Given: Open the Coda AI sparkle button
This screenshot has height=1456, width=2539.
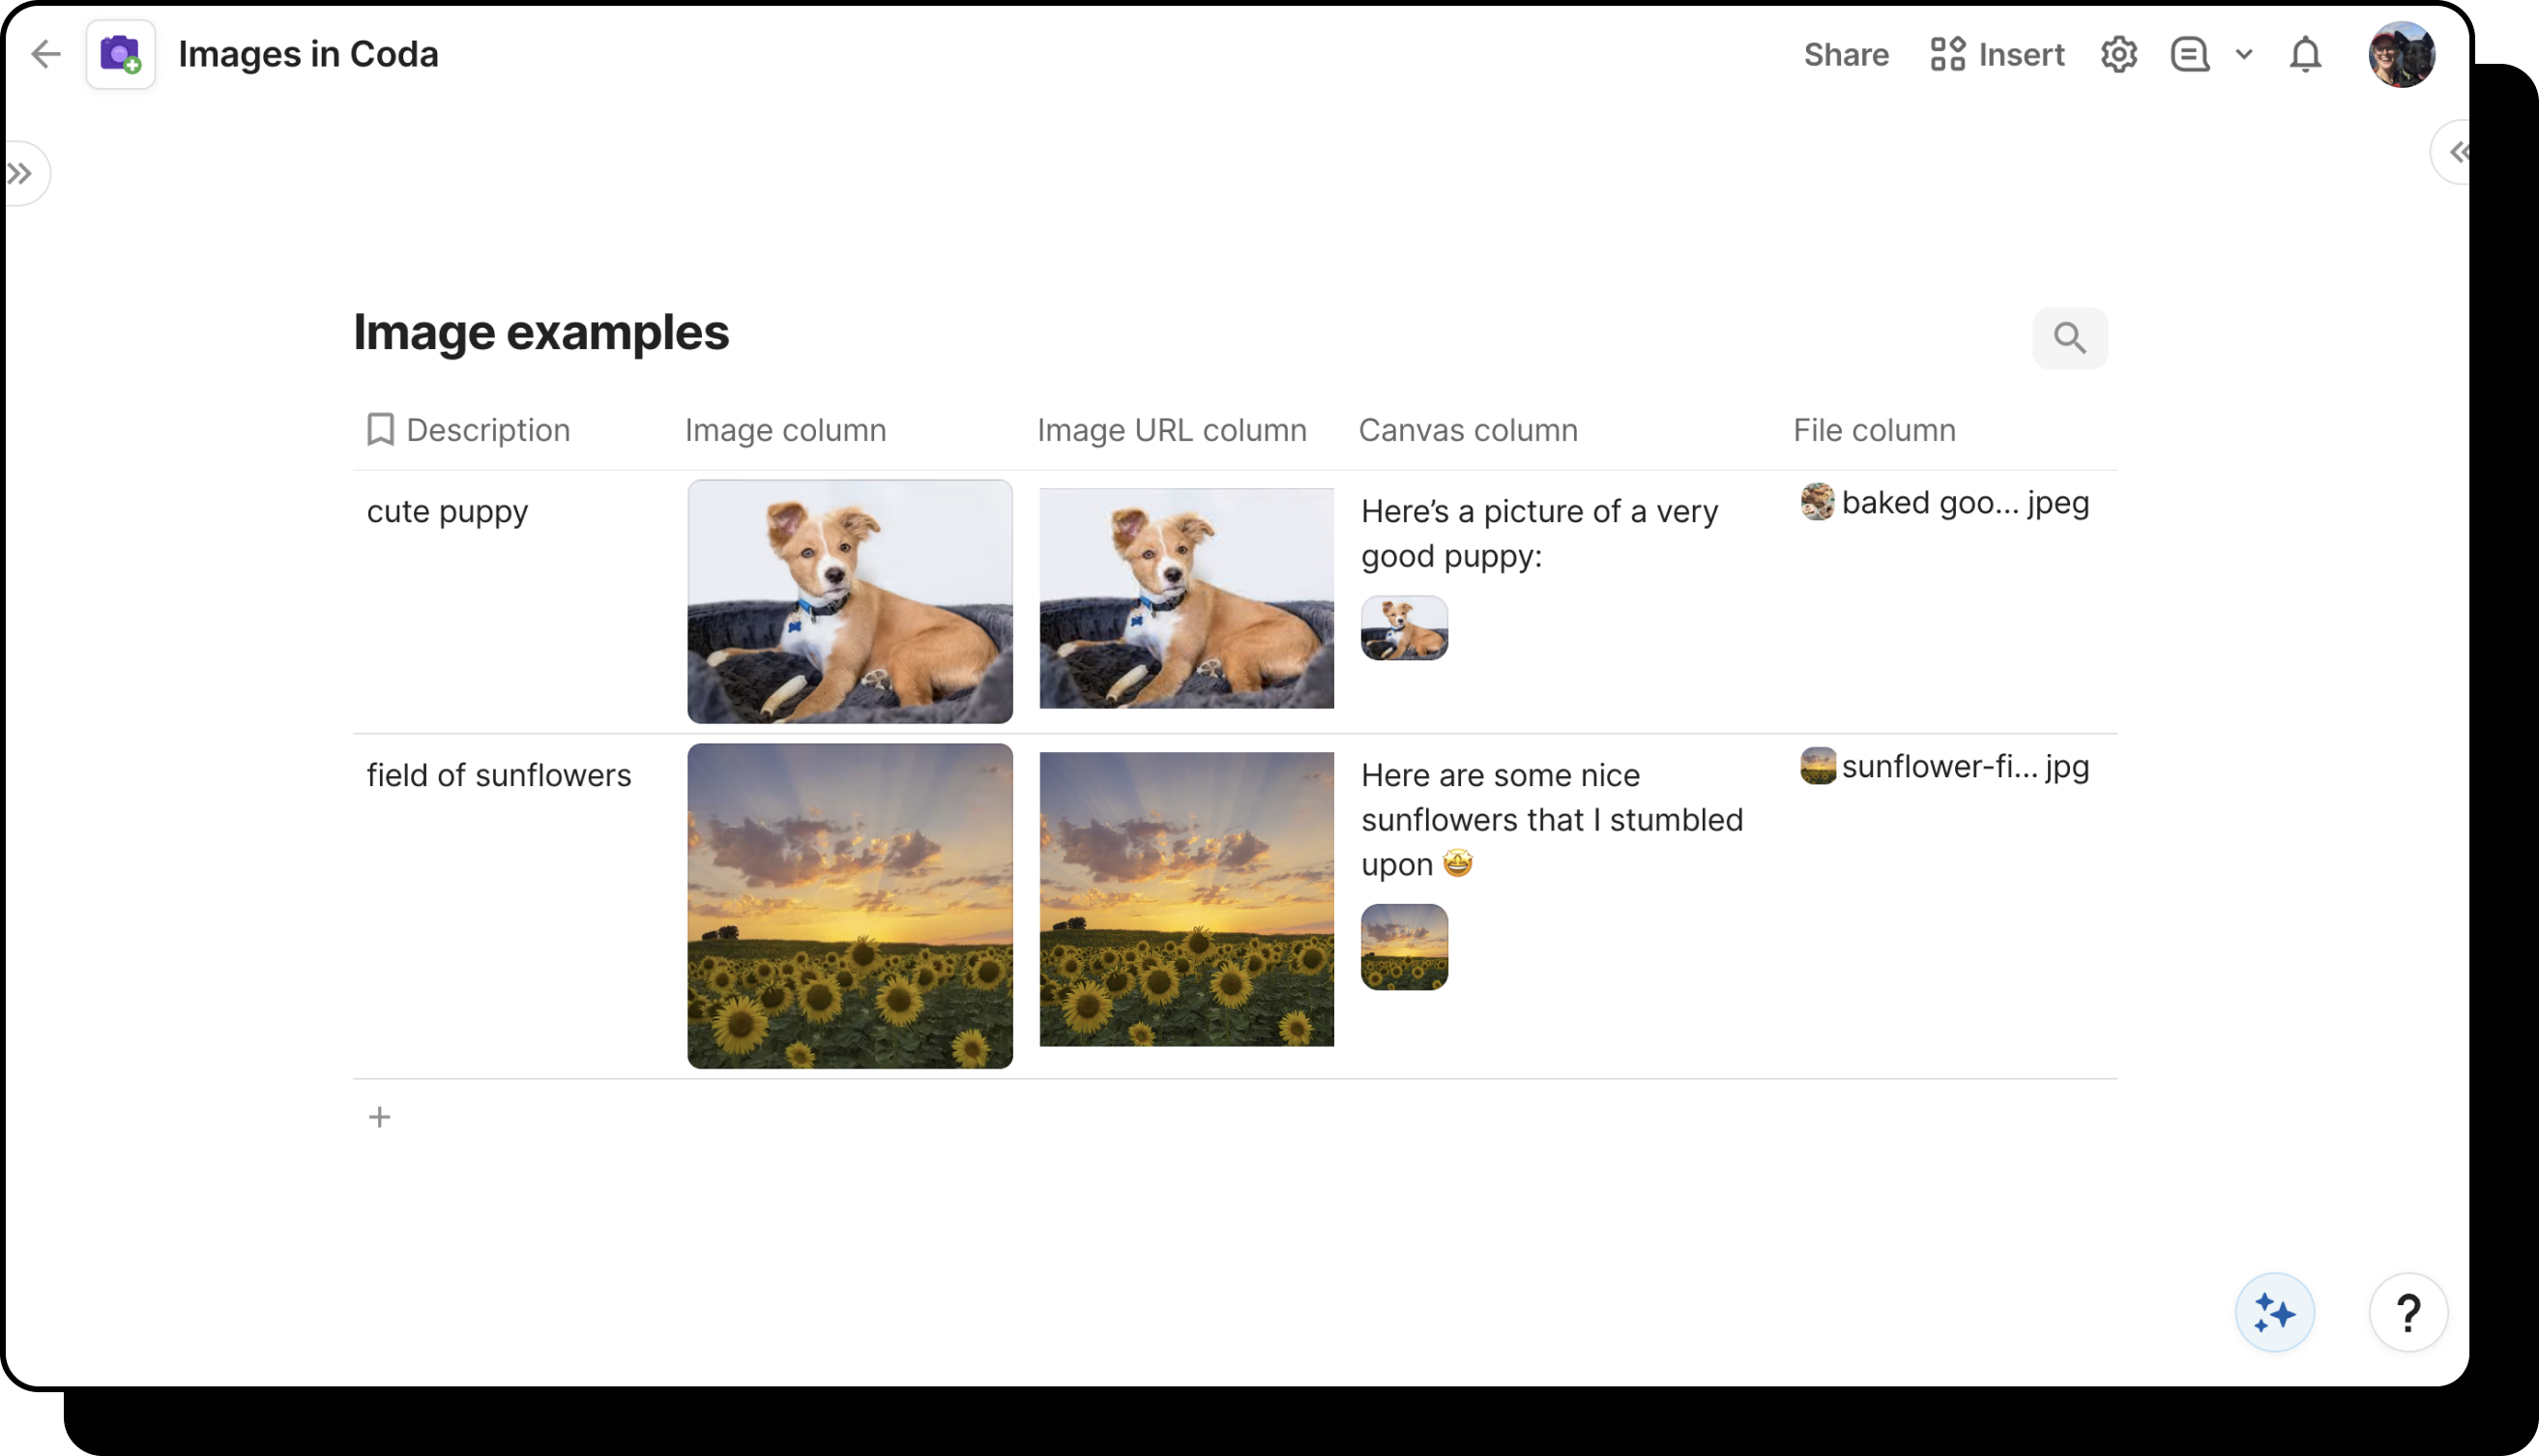Looking at the screenshot, I should (x=2274, y=1312).
